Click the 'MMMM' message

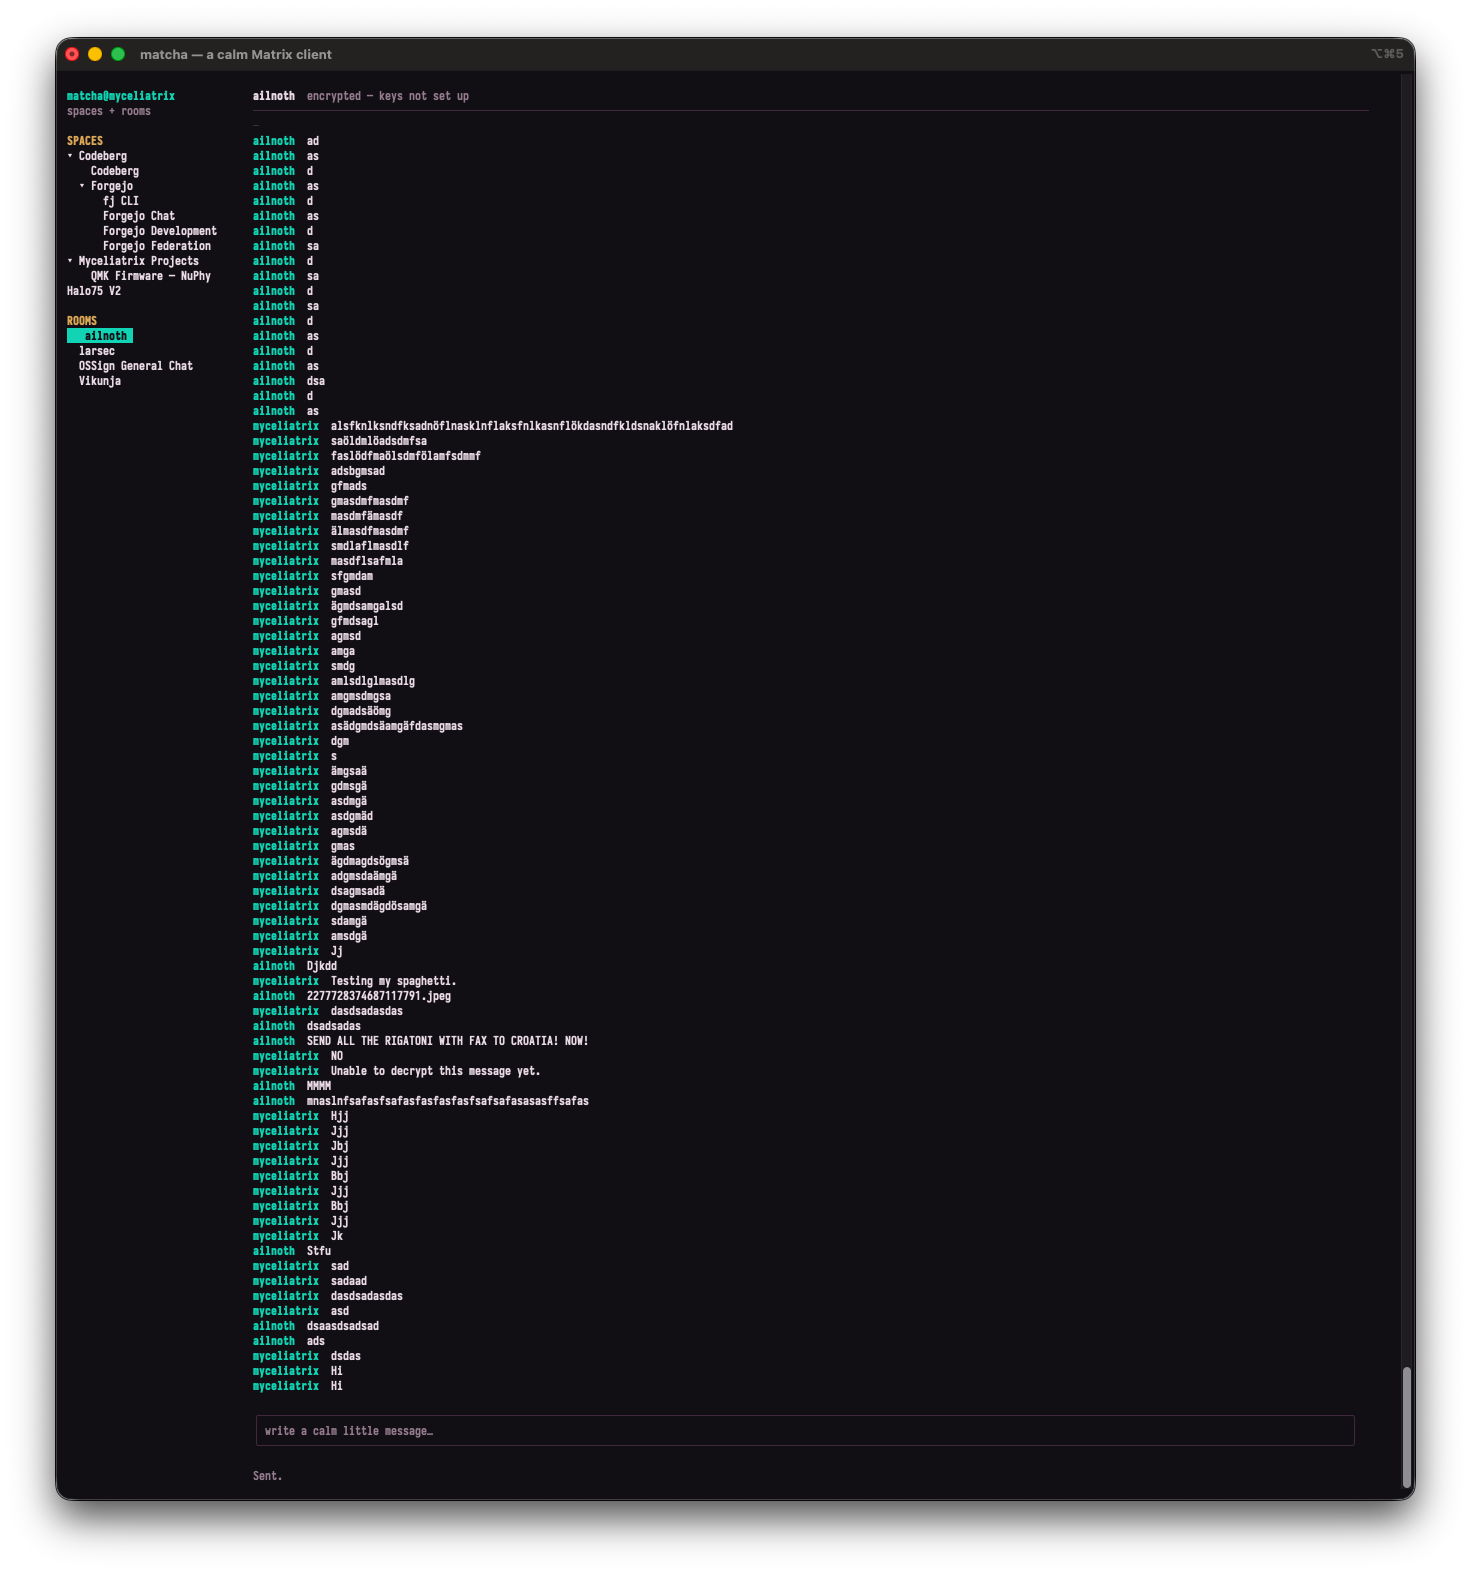click(319, 1086)
